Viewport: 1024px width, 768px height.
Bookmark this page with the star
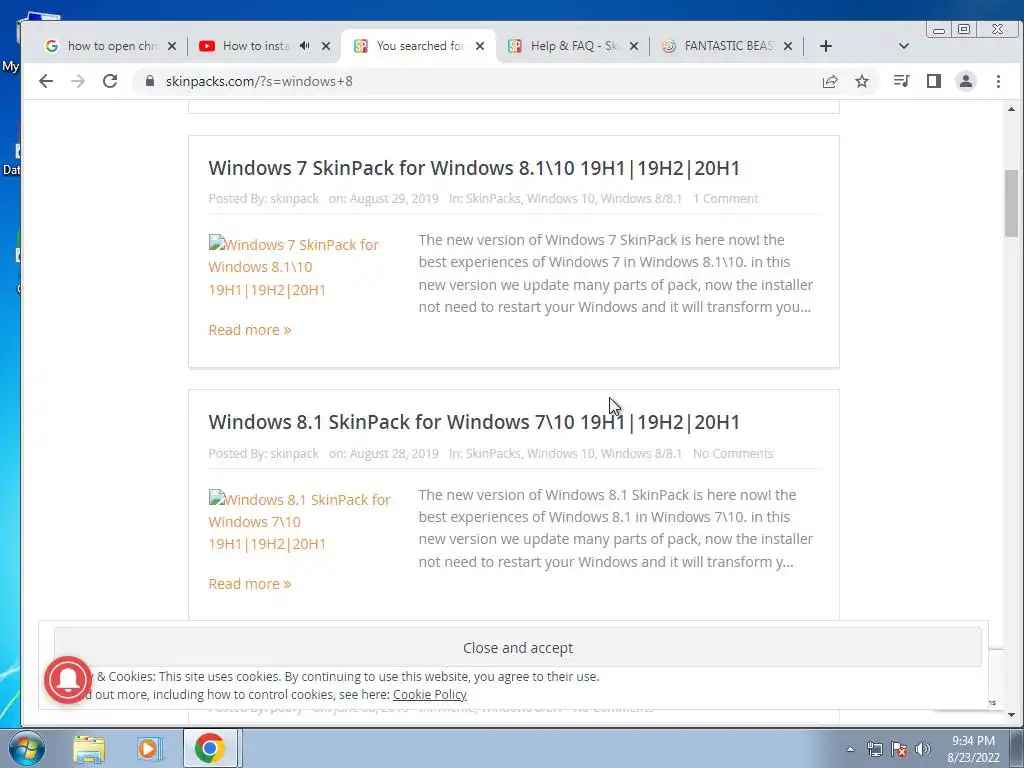[x=862, y=81]
